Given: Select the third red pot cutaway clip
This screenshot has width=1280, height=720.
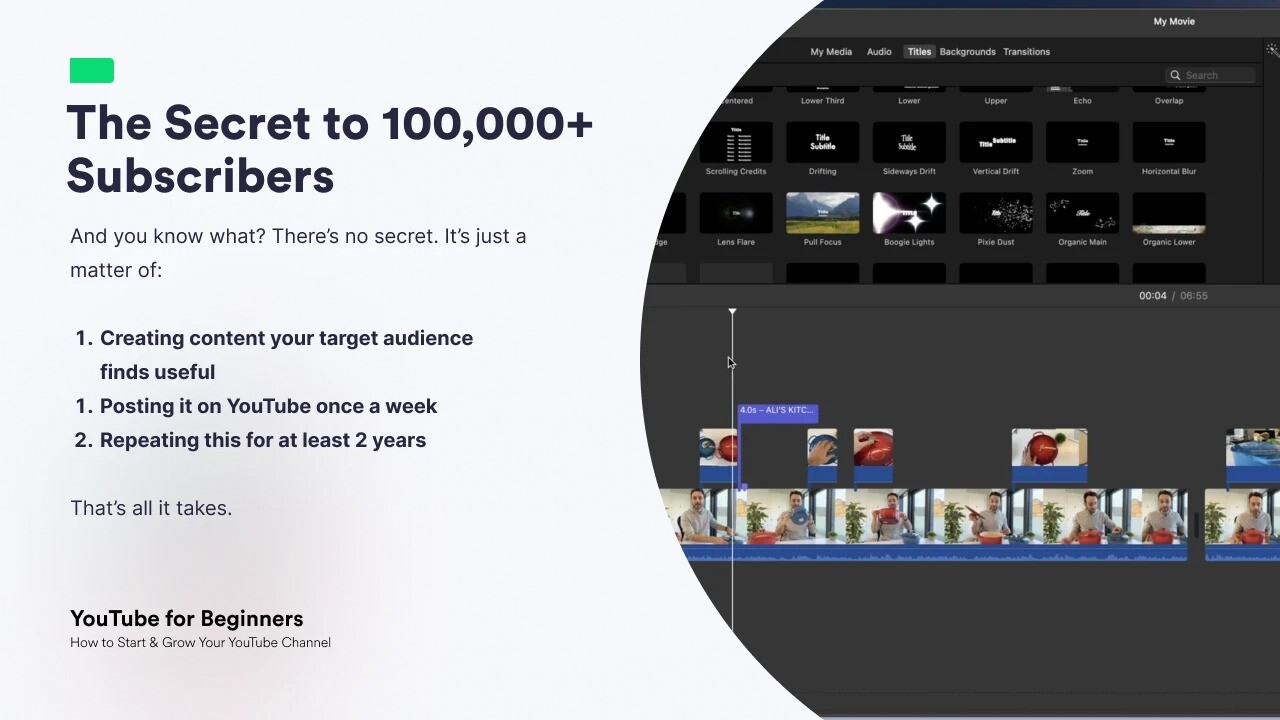Looking at the screenshot, I should click(873, 455).
